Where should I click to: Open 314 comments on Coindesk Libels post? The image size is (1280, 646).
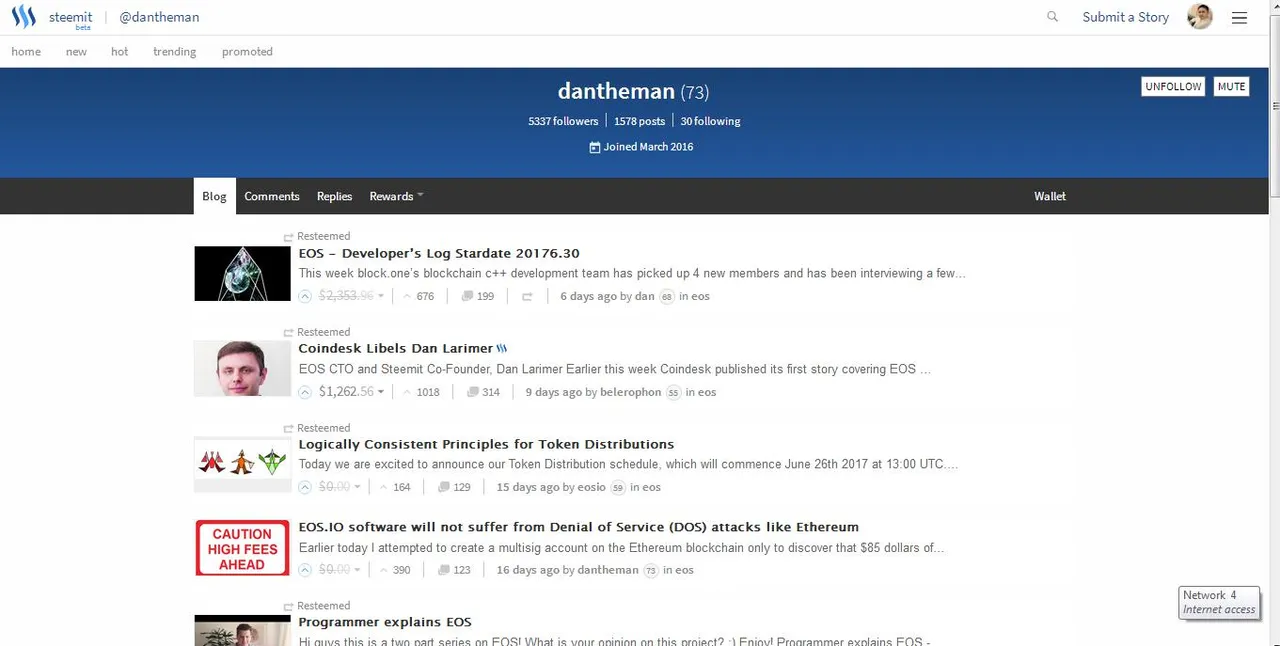pos(483,392)
